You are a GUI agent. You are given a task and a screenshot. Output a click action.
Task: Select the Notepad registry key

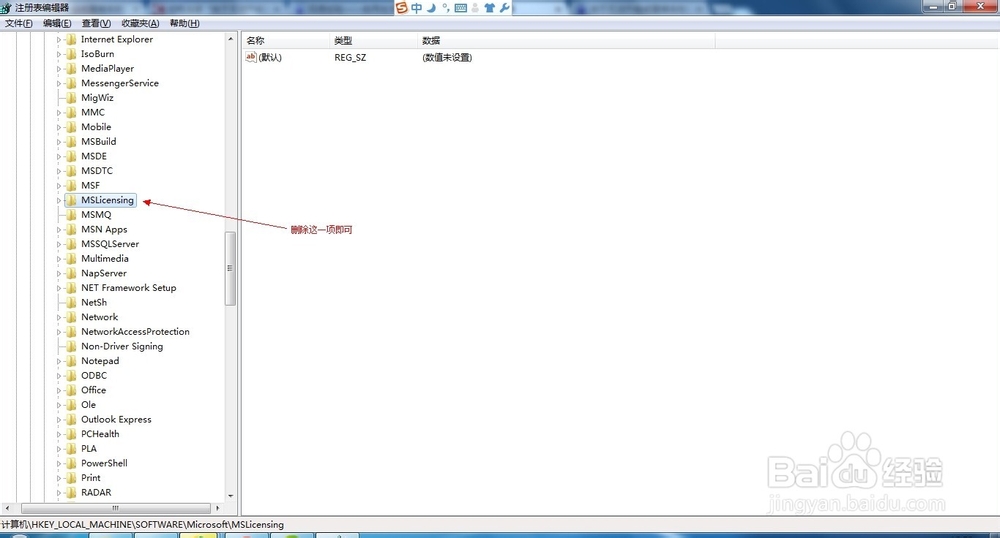[x=100, y=361]
